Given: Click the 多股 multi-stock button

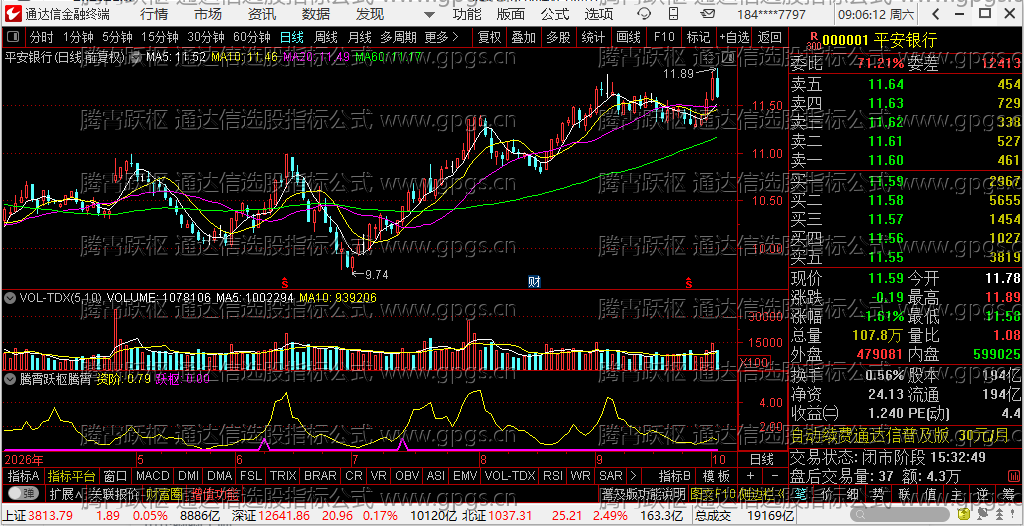Looking at the screenshot, I should tap(558, 37).
